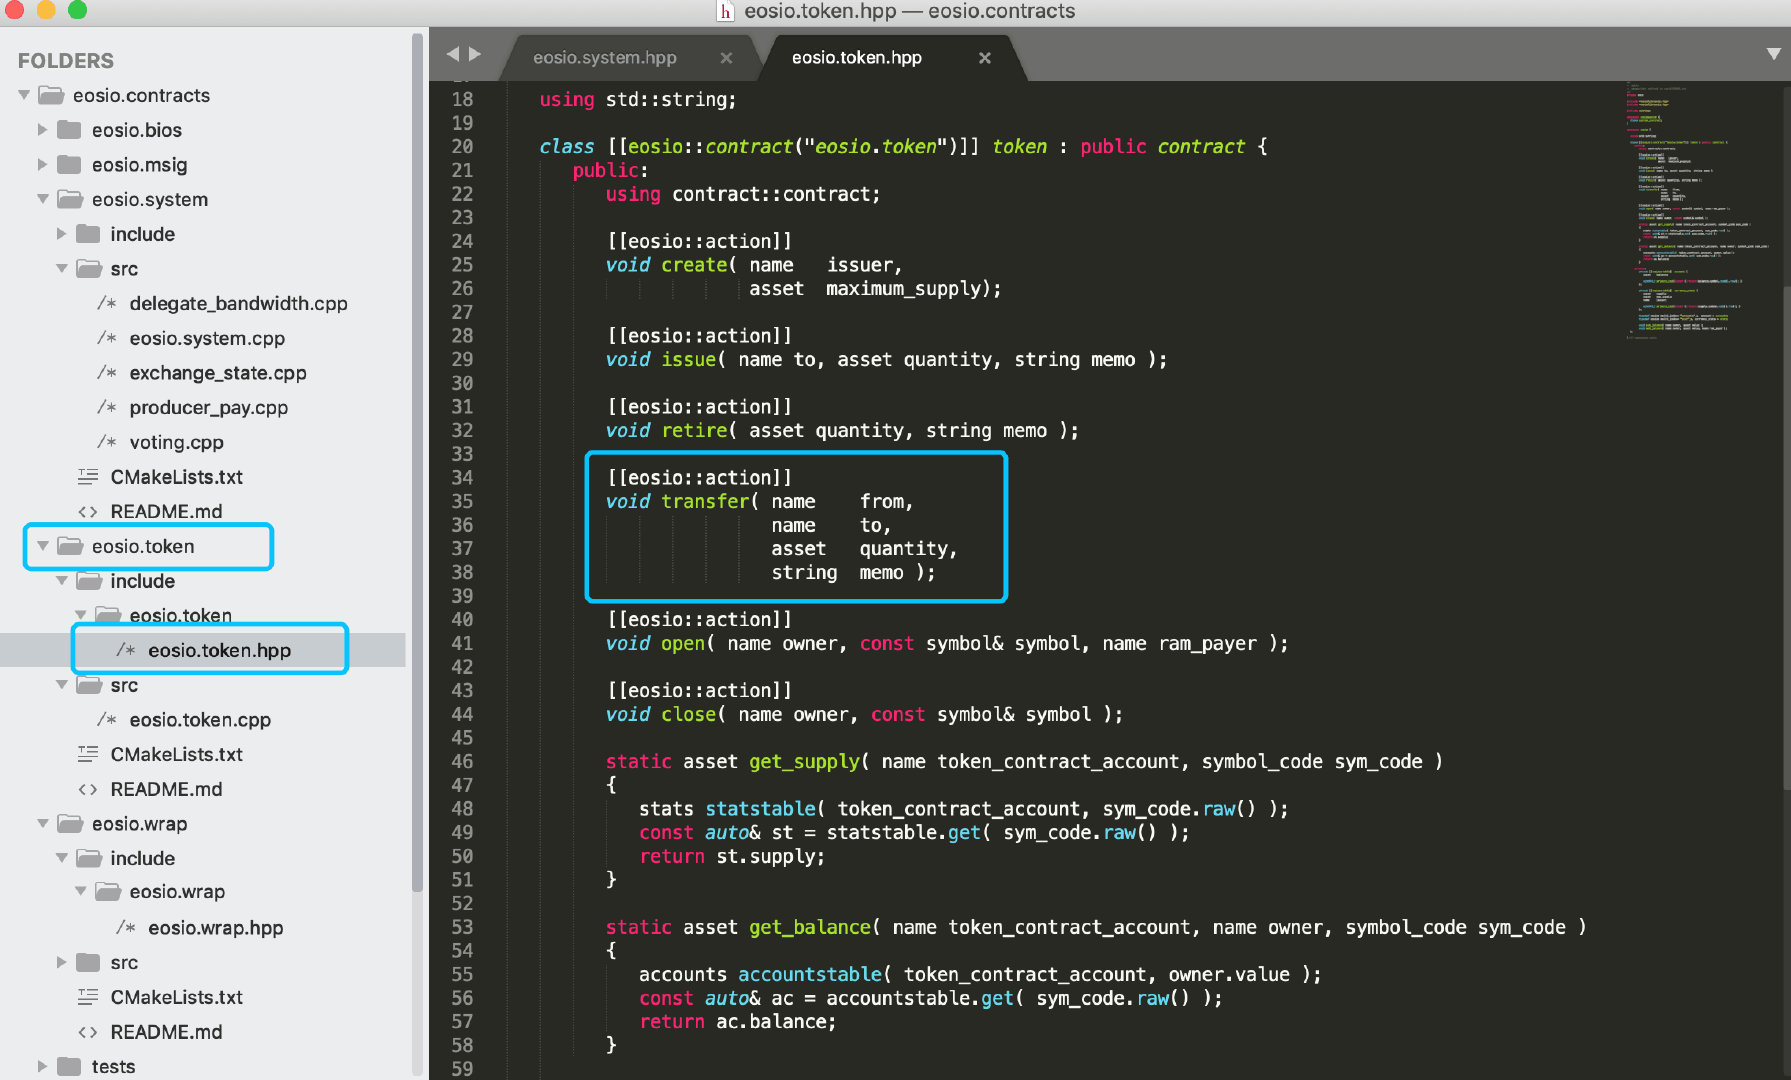Viewport: 1791px width, 1080px height.
Task: Click get_supply function name on line 46
Action: [804, 761]
